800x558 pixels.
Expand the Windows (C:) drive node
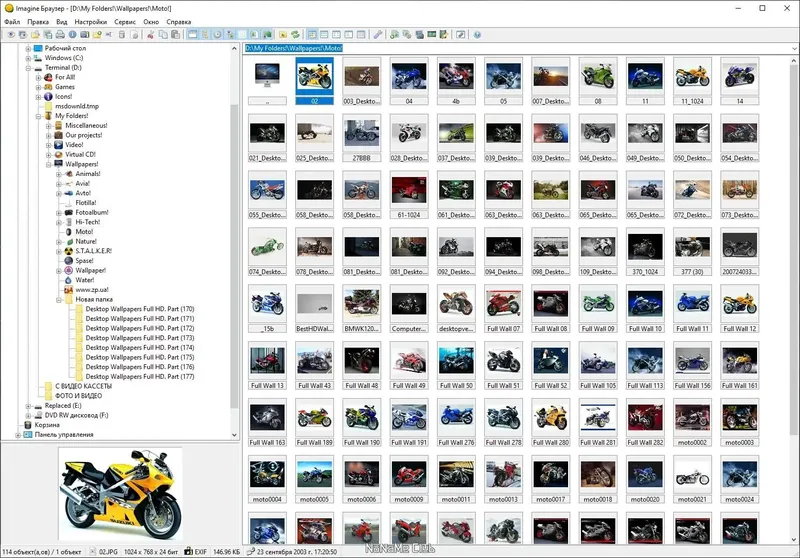point(28,58)
